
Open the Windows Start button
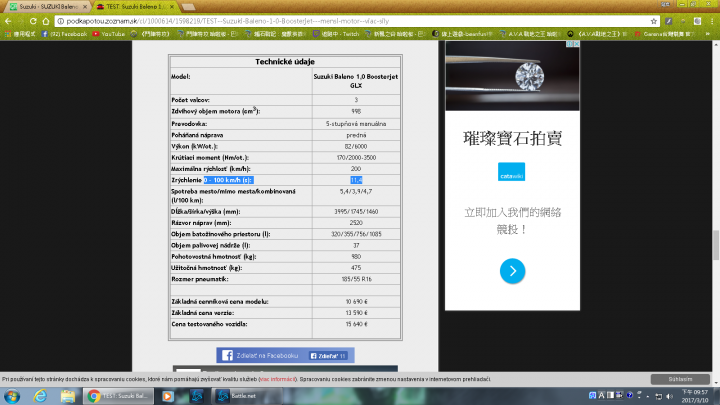11,396
